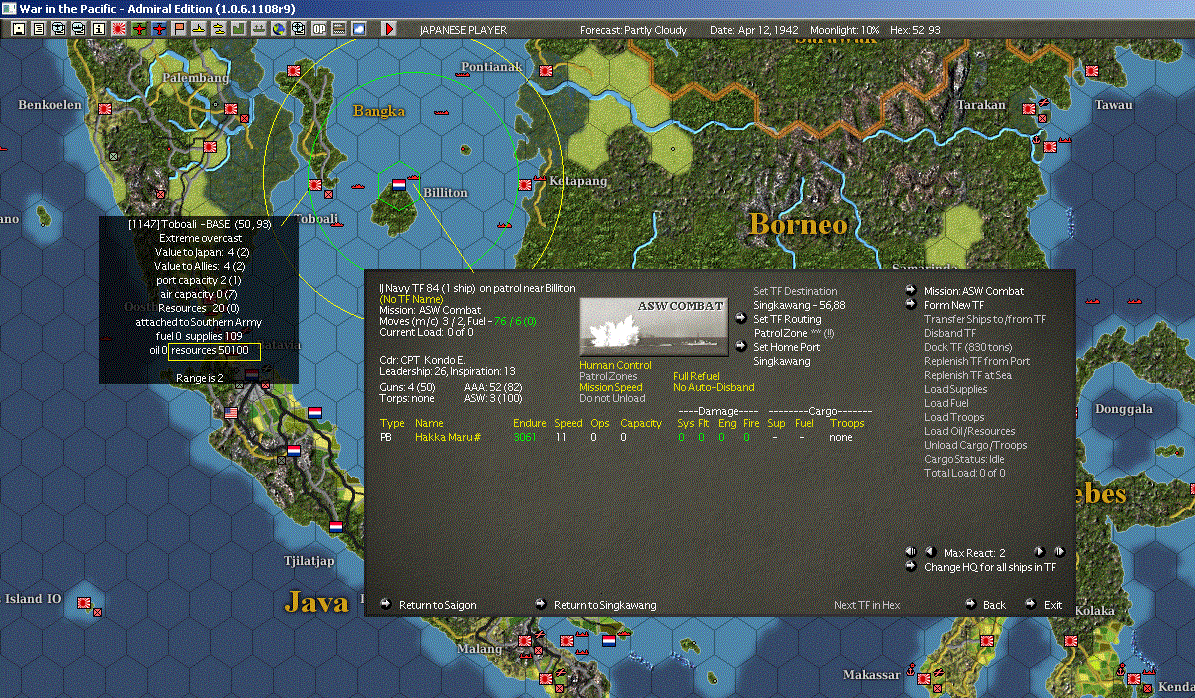This screenshot has height=698, width=1195.
Task: Exit the TF dialog
Action: coord(1052,605)
